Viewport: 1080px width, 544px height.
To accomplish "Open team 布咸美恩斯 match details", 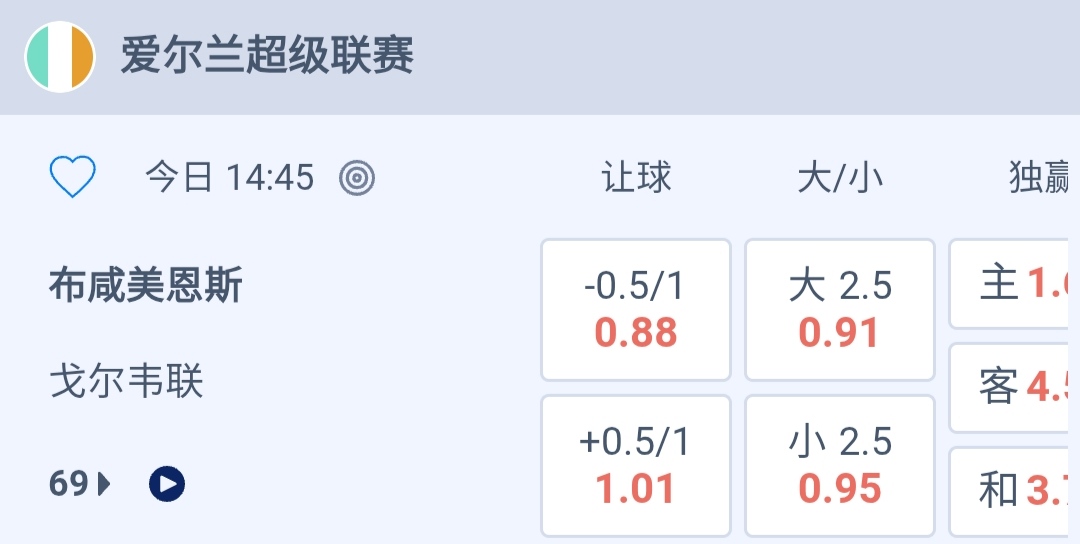I will point(146,287).
